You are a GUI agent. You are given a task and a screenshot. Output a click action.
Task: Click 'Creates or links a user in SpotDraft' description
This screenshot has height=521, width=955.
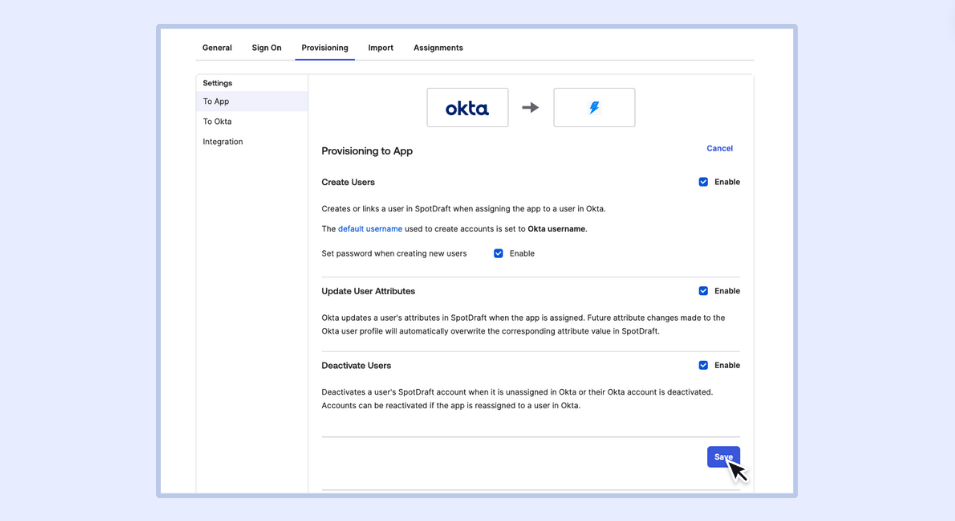463,208
